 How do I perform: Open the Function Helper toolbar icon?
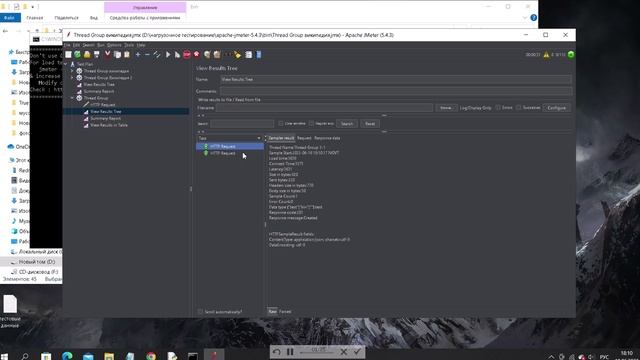tap(249, 55)
